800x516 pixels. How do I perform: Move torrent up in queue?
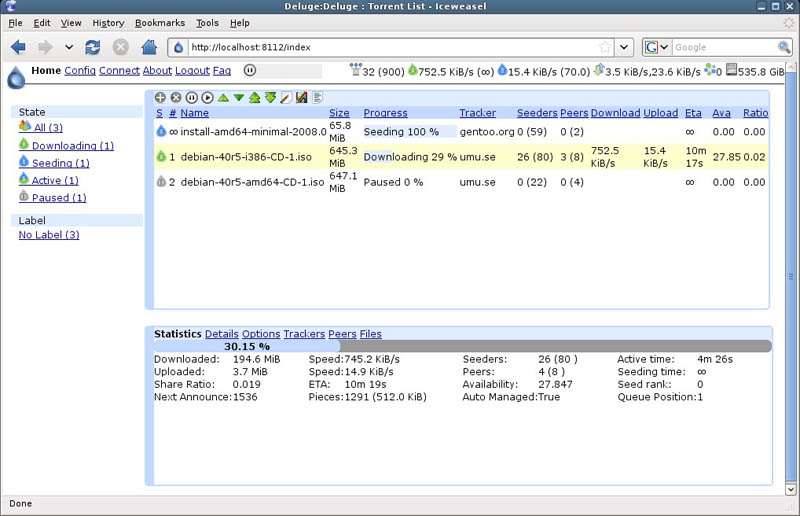pos(223,97)
